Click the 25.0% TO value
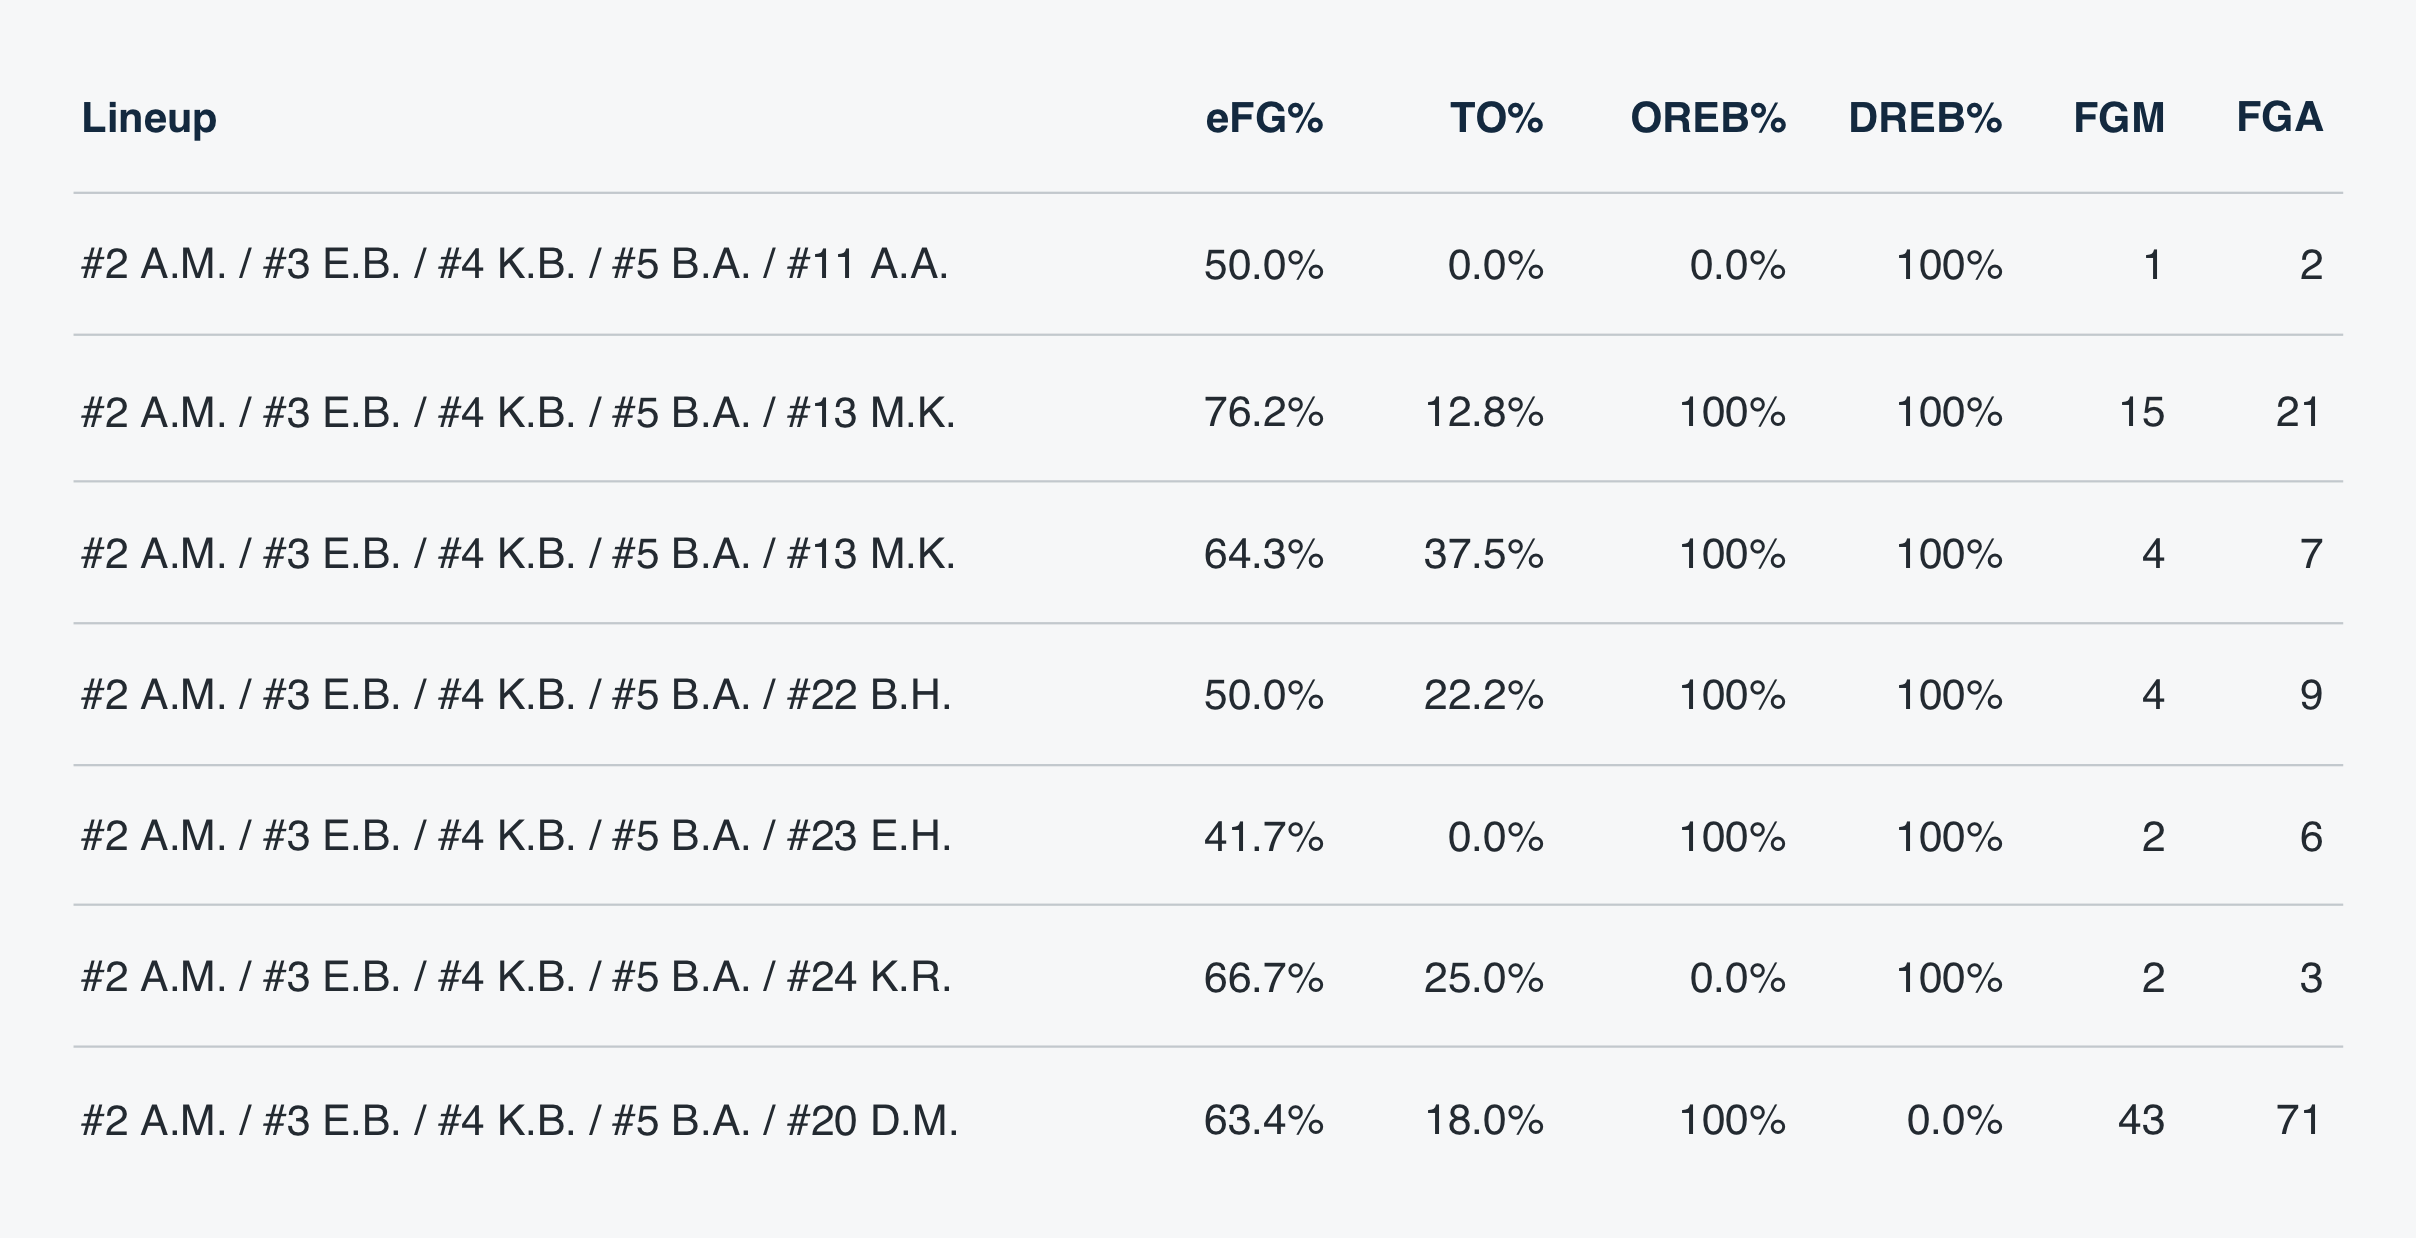2416x1238 pixels. (1483, 977)
